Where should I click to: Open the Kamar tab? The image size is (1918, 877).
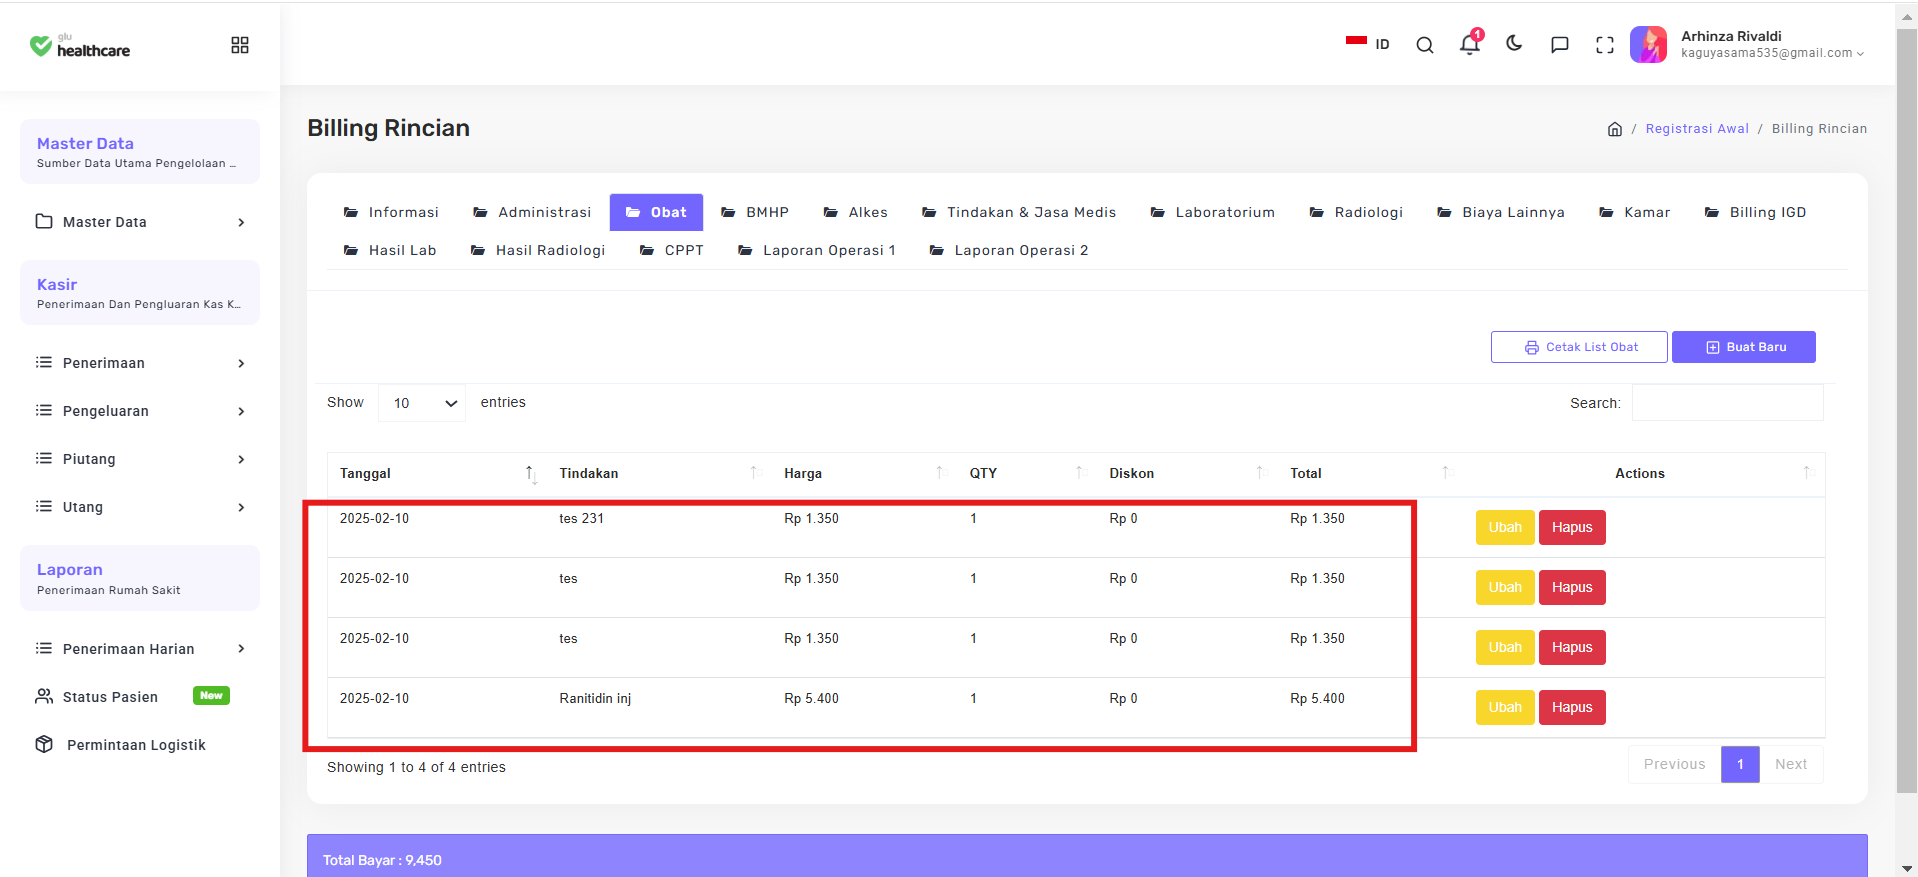1634,212
